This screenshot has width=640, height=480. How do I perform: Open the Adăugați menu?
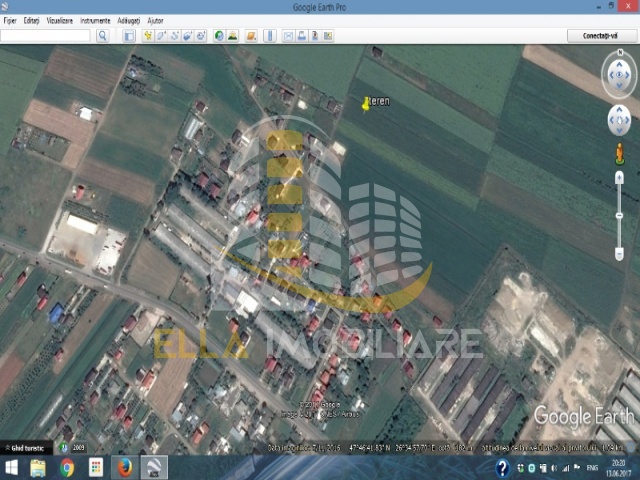tap(129, 20)
